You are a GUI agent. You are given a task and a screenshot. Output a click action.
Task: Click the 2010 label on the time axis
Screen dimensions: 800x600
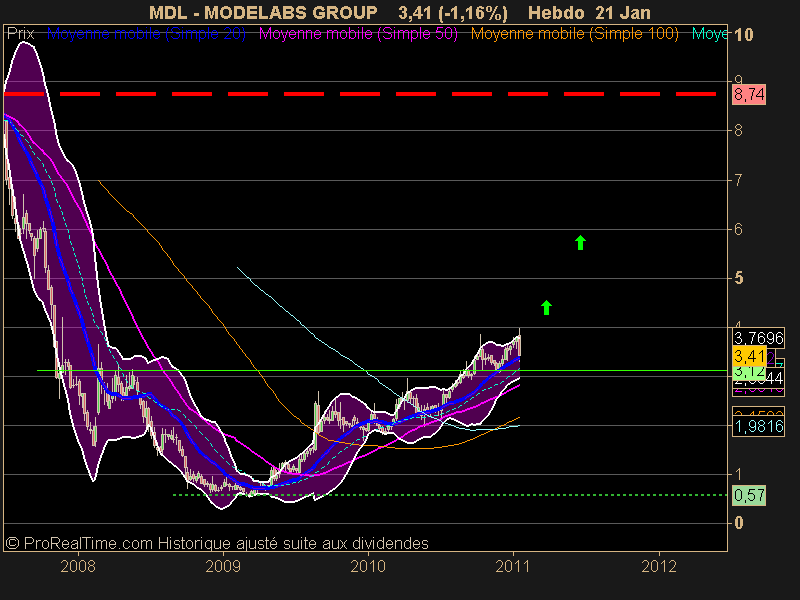pyautogui.click(x=368, y=566)
